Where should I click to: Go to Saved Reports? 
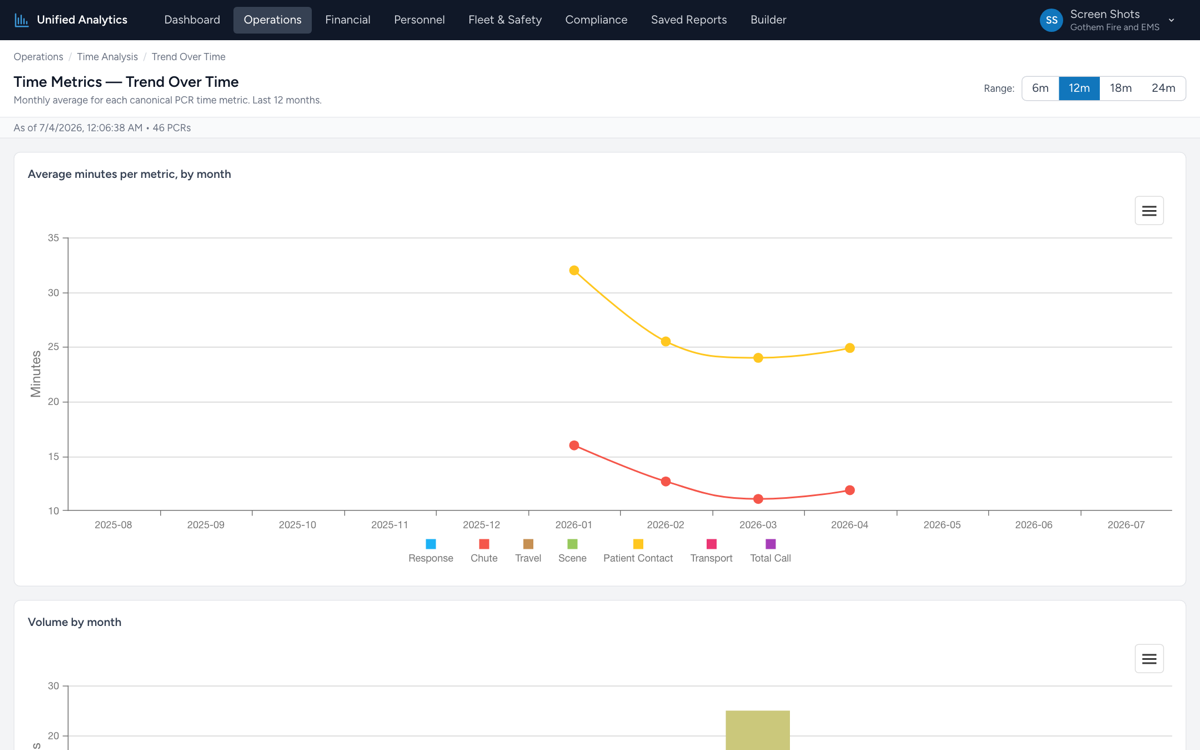(x=689, y=20)
